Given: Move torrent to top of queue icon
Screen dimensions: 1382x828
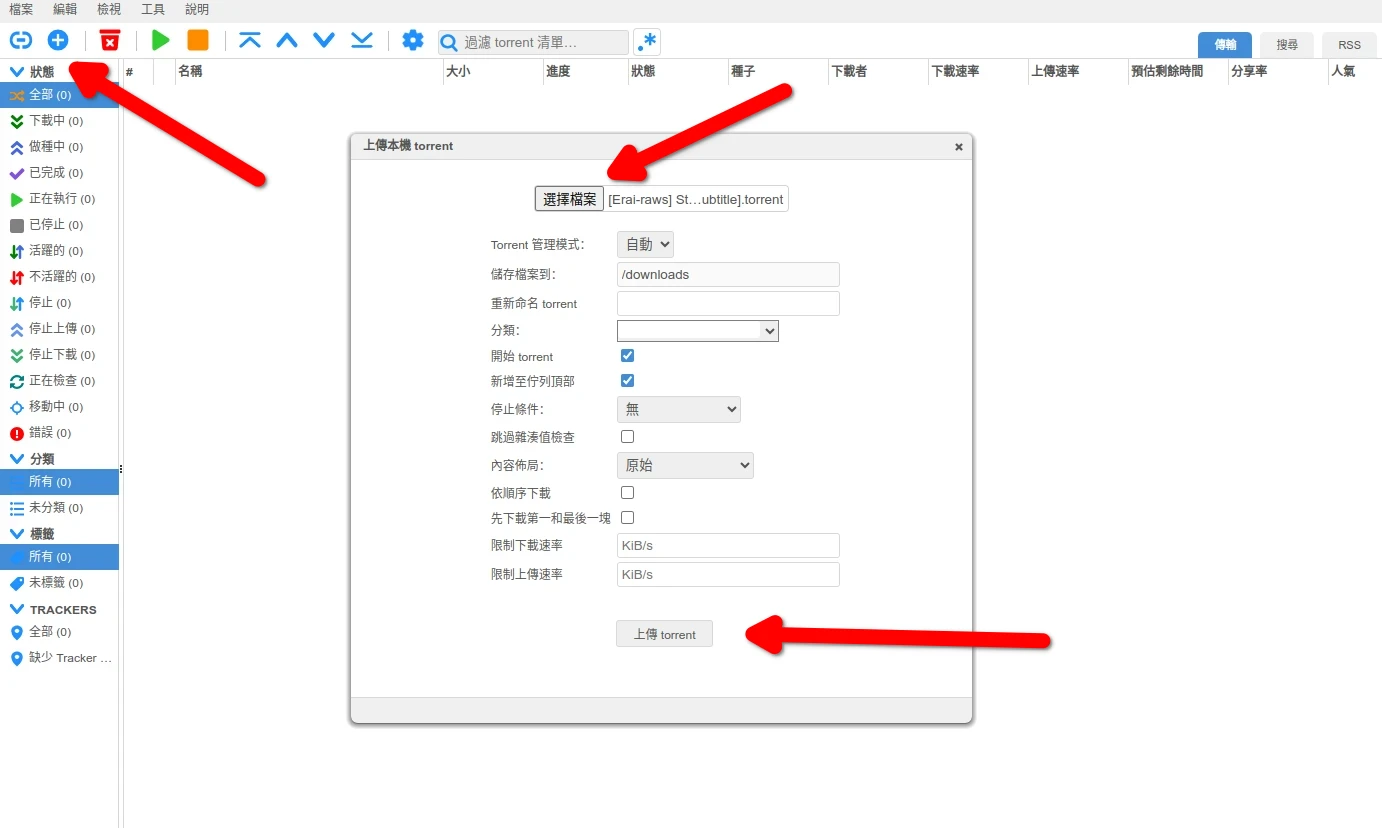Looking at the screenshot, I should click(x=249, y=40).
